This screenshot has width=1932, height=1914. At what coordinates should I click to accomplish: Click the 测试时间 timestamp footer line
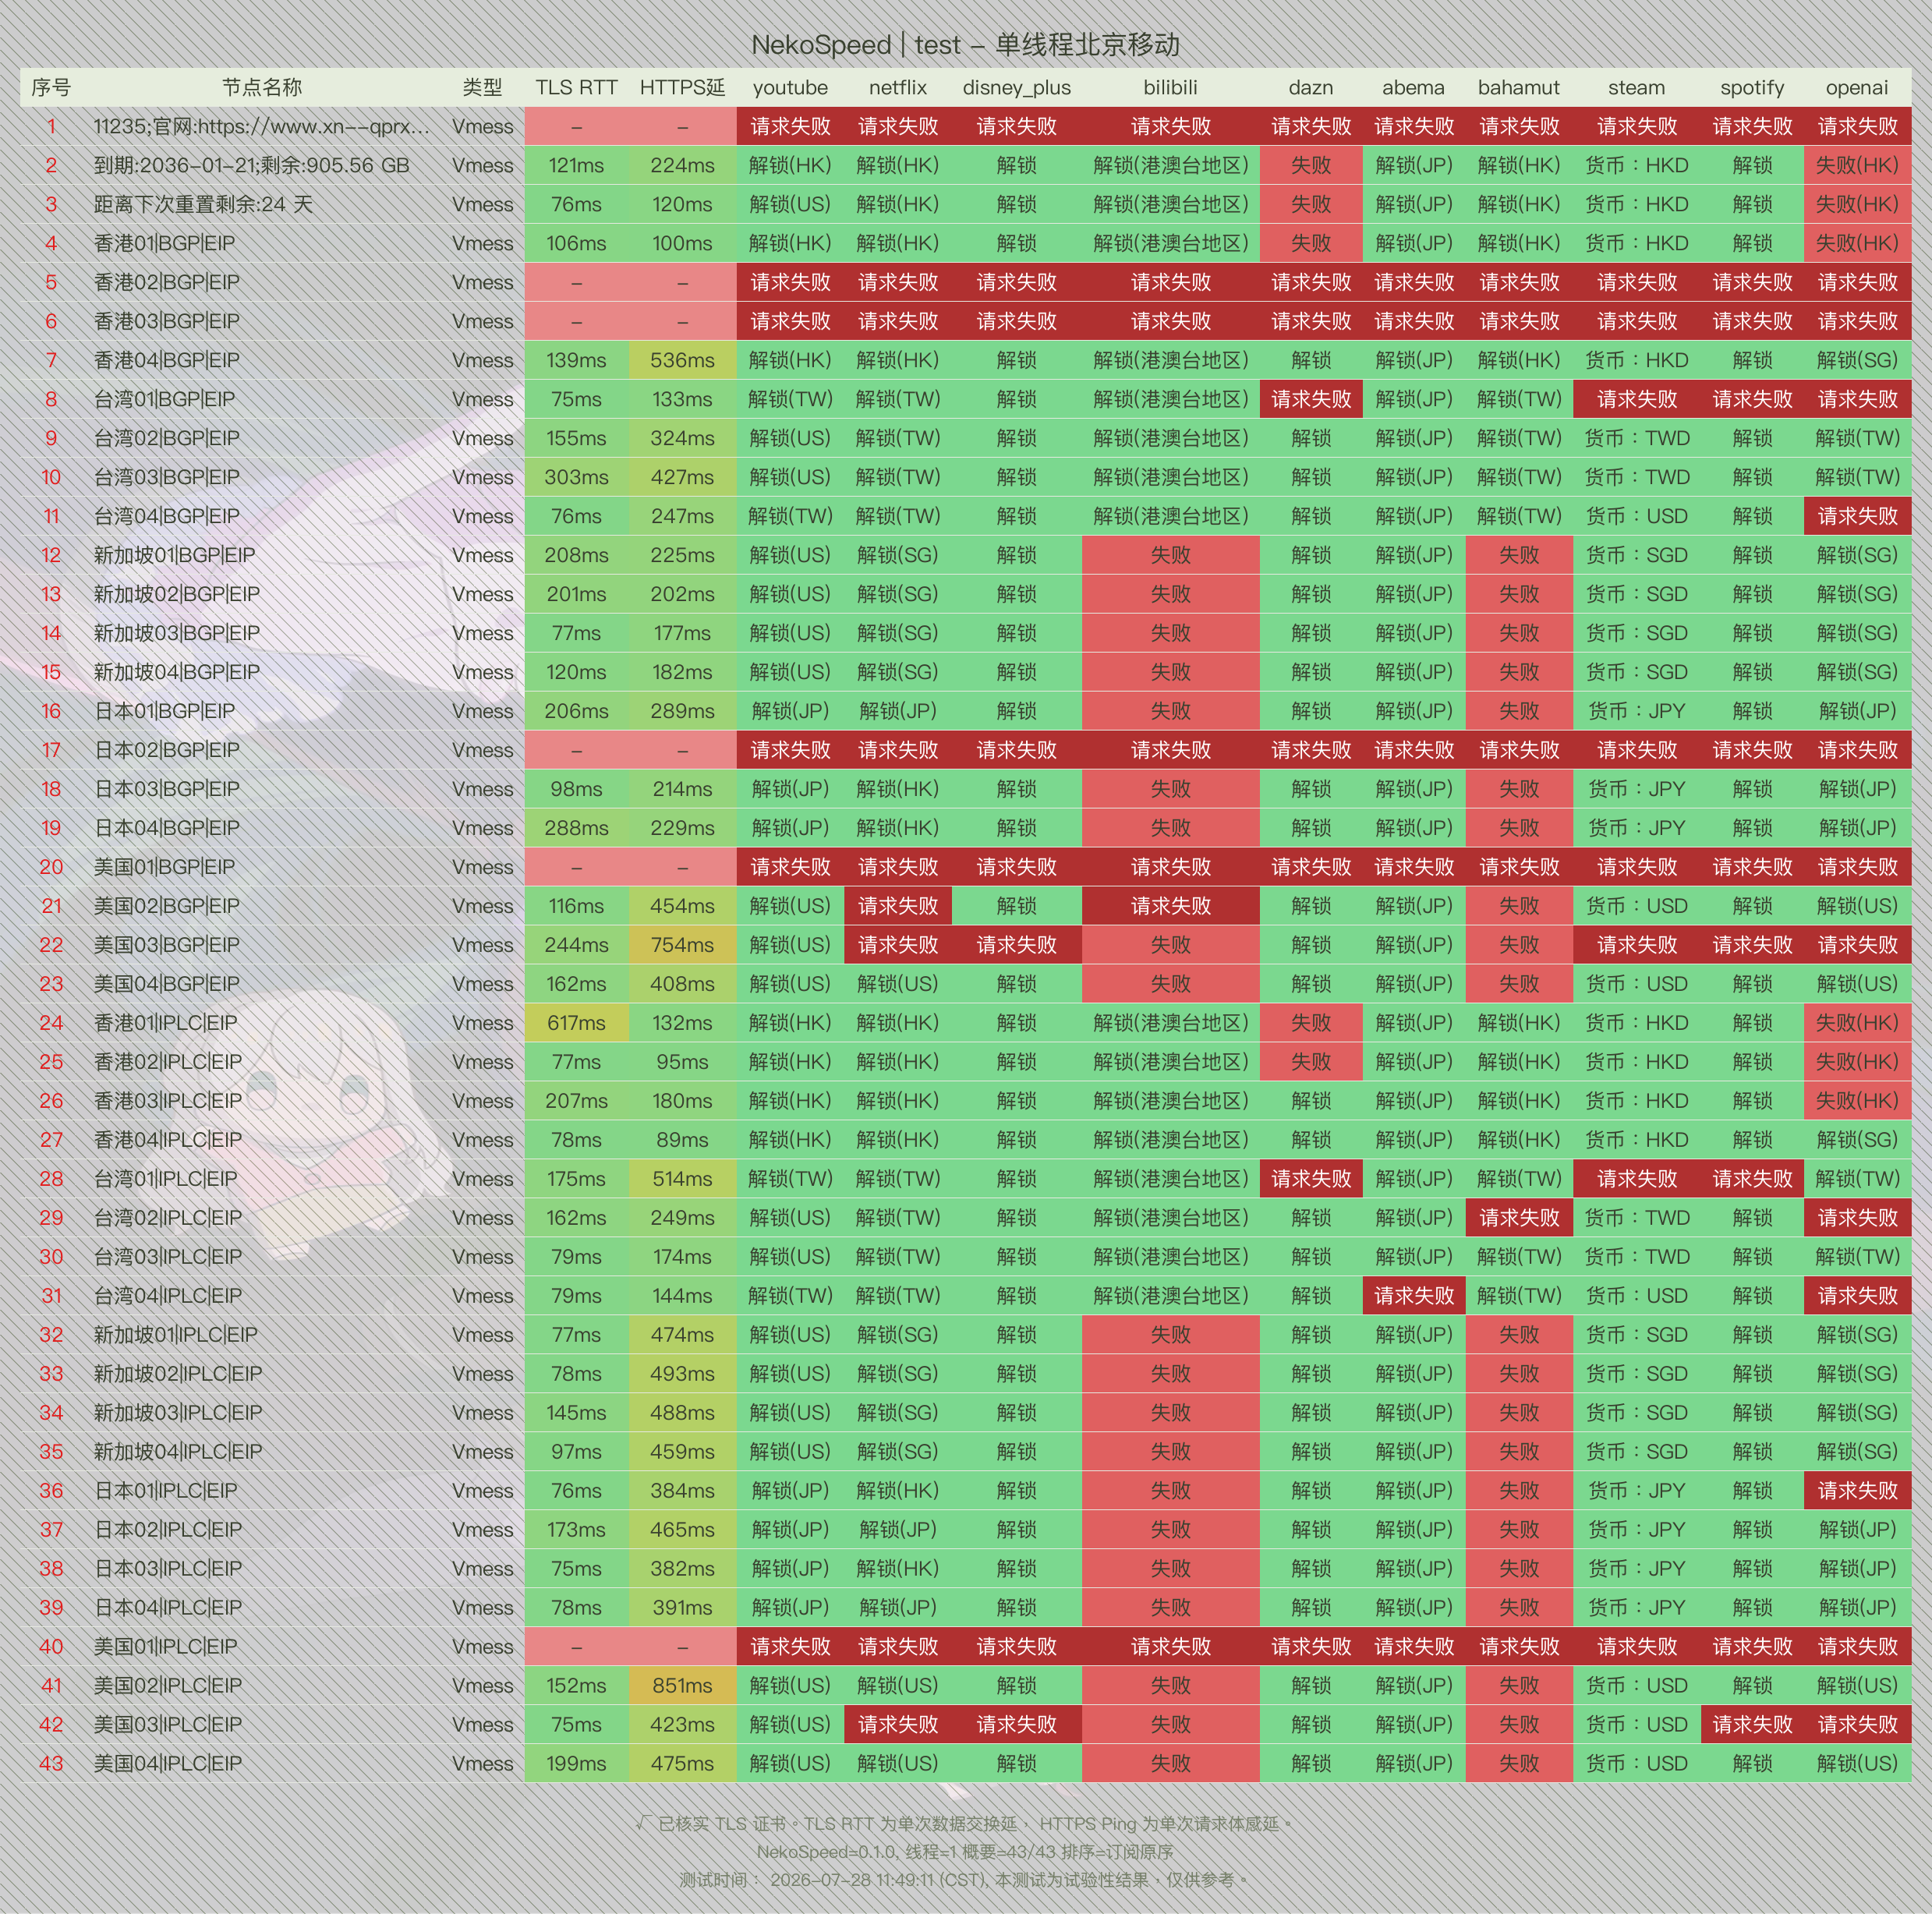point(965,1879)
